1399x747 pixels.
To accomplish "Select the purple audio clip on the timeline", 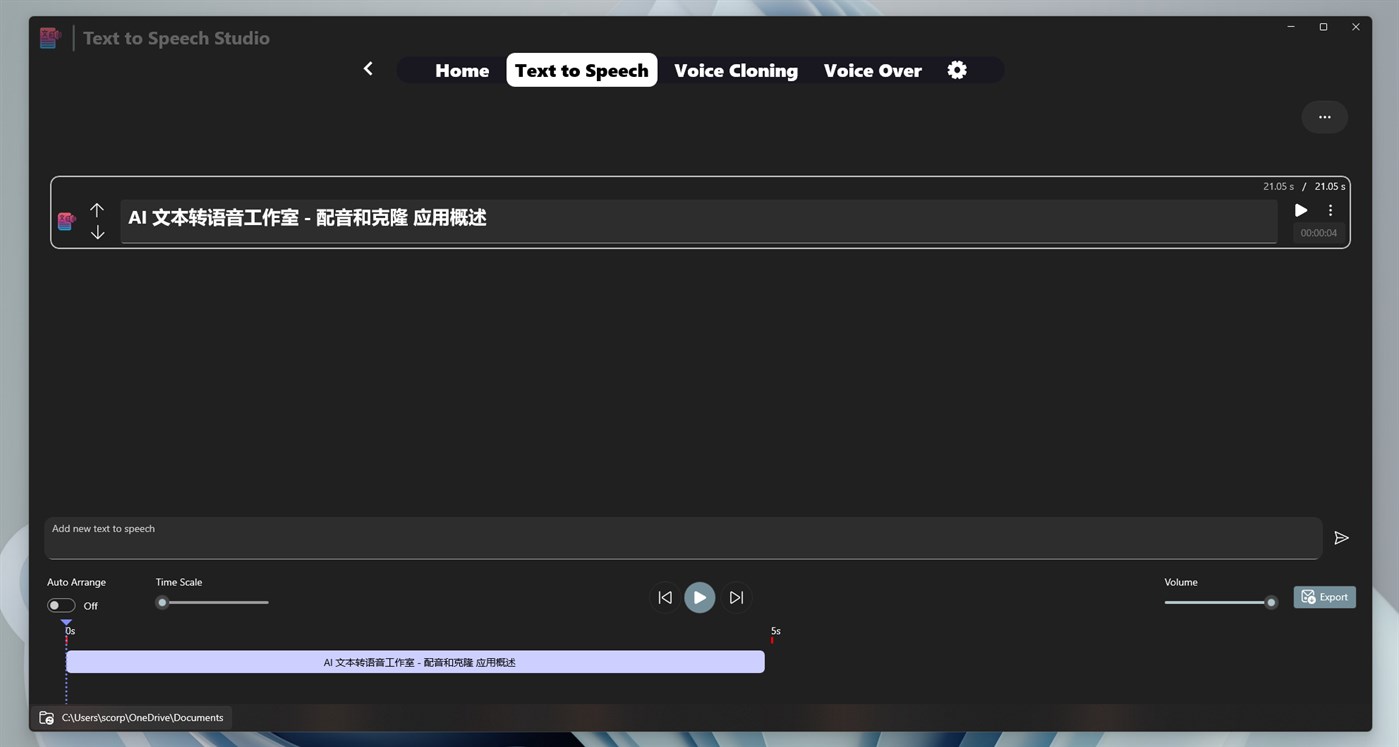I will pyautogui.click(x=415, y=662).
